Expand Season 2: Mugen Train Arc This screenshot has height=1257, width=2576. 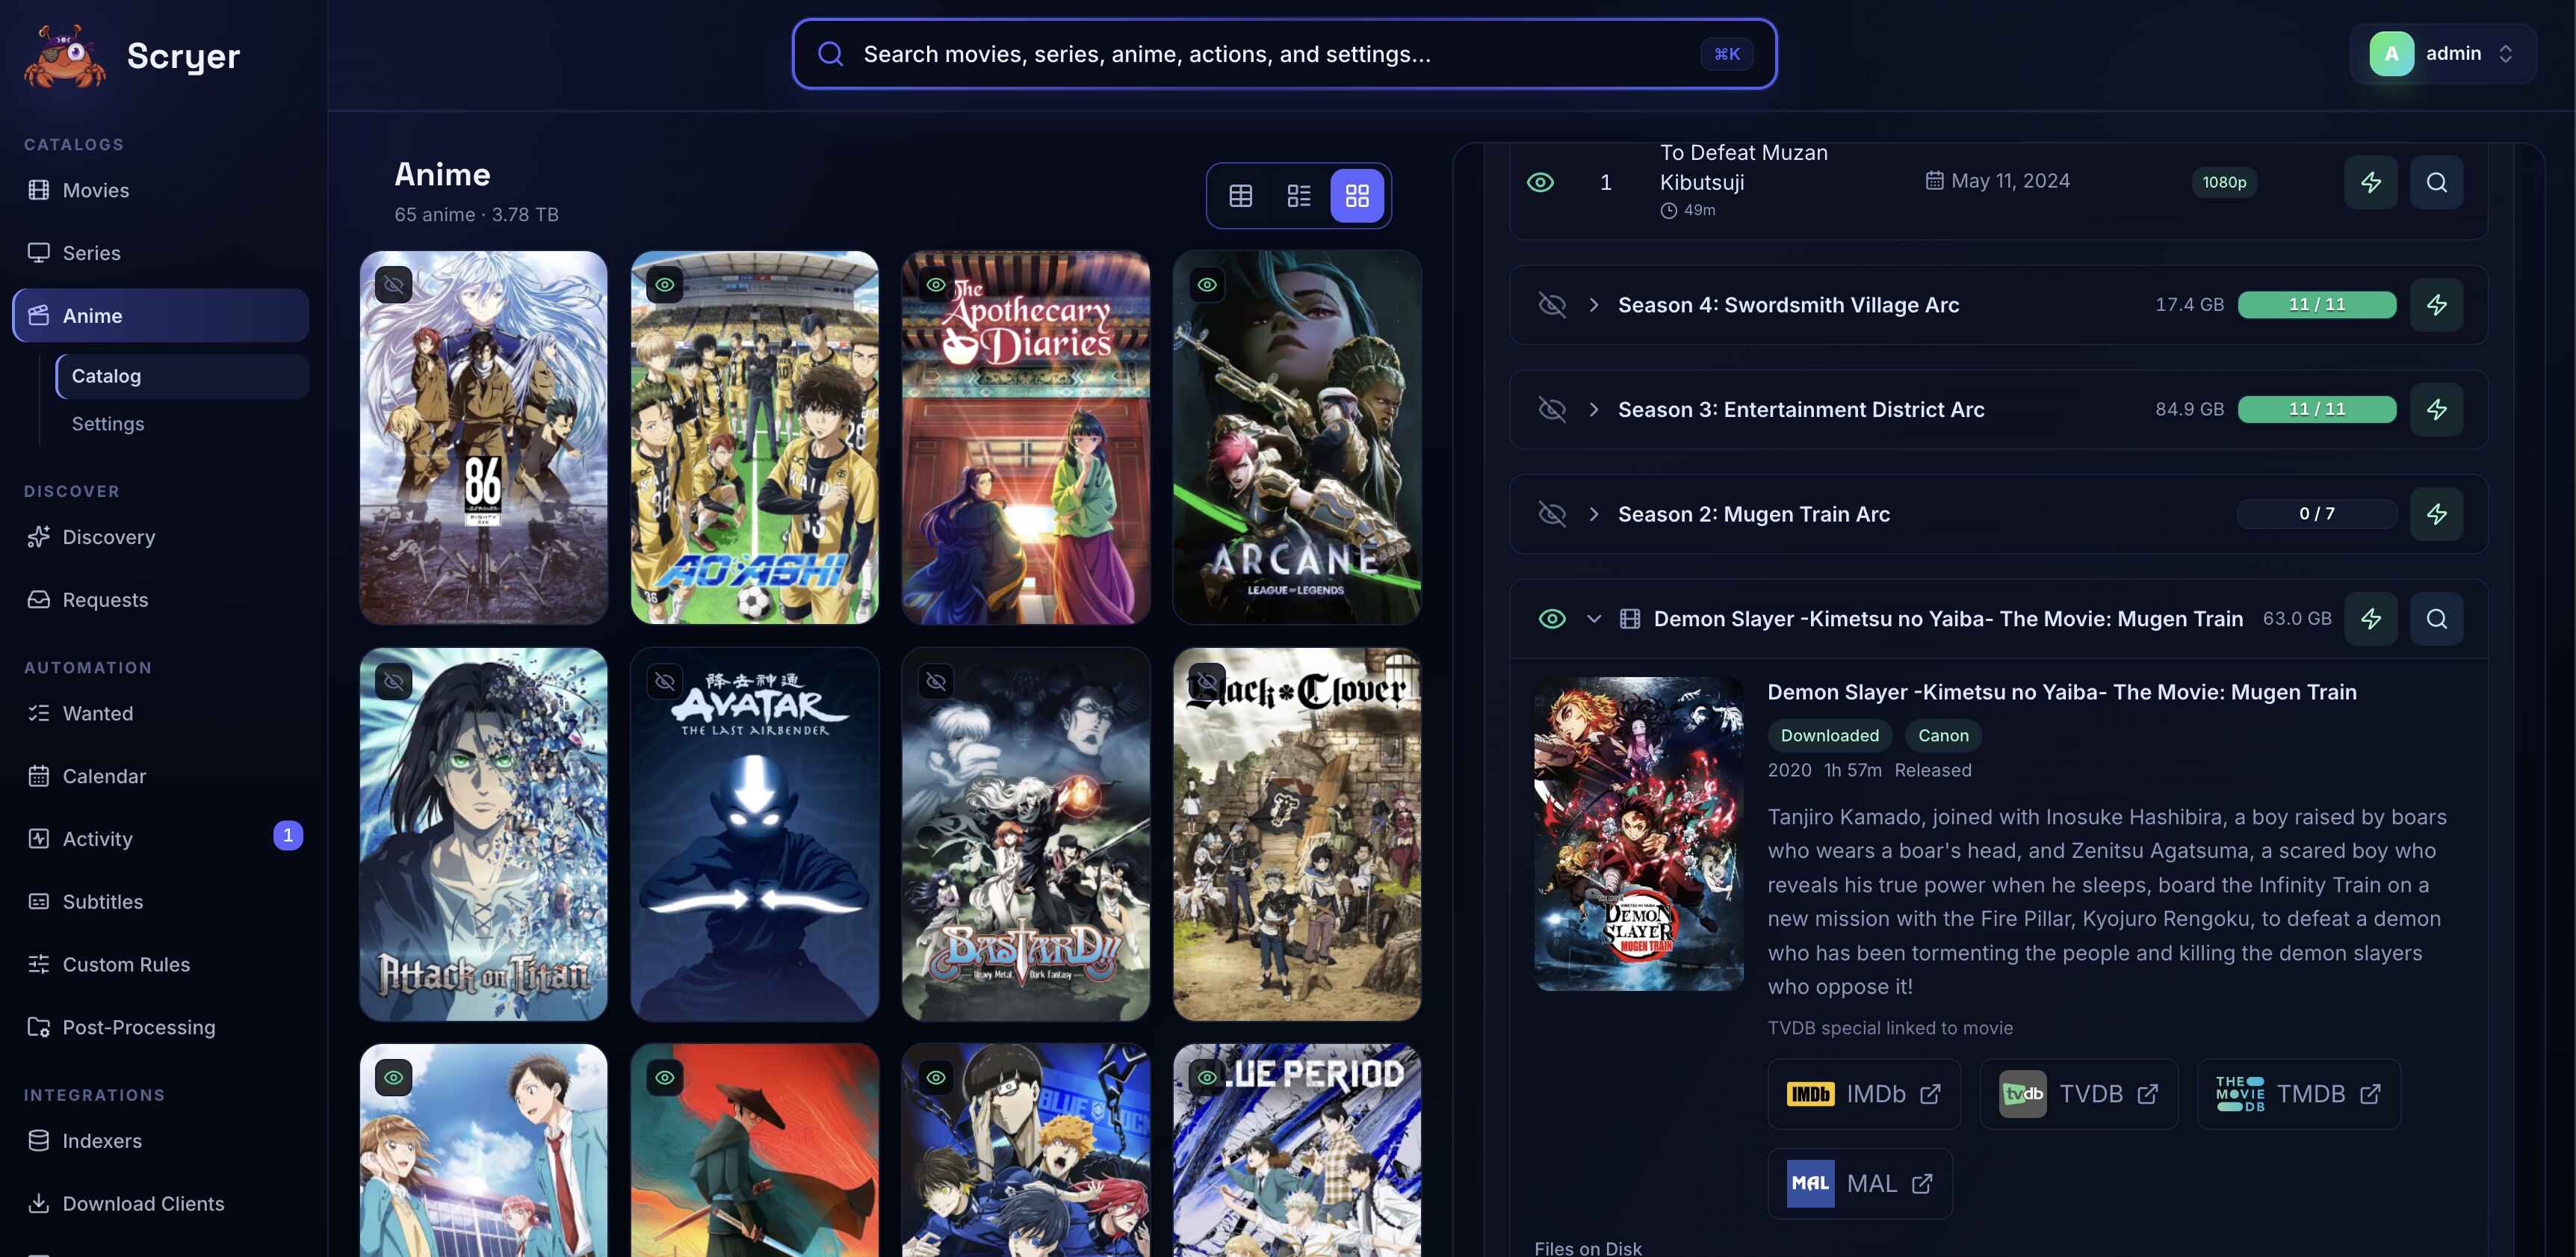tap(1594, 514)
